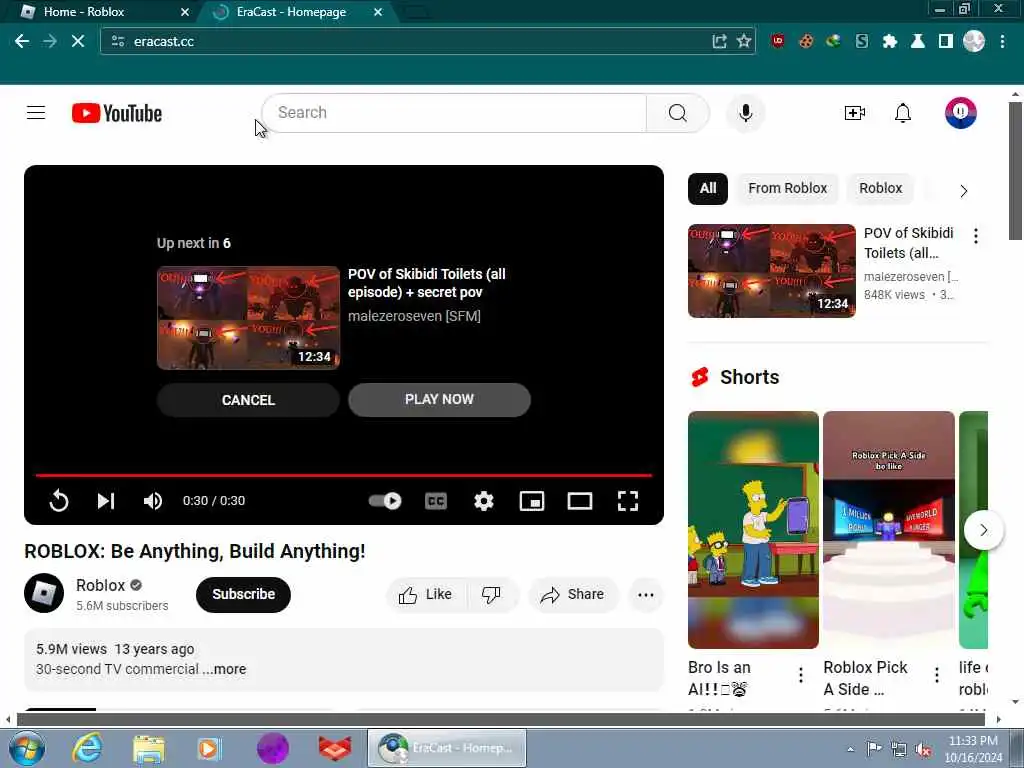1024x768 pixels.
Task: Click the muted volume tray icon
Action: tap(923, 749)
